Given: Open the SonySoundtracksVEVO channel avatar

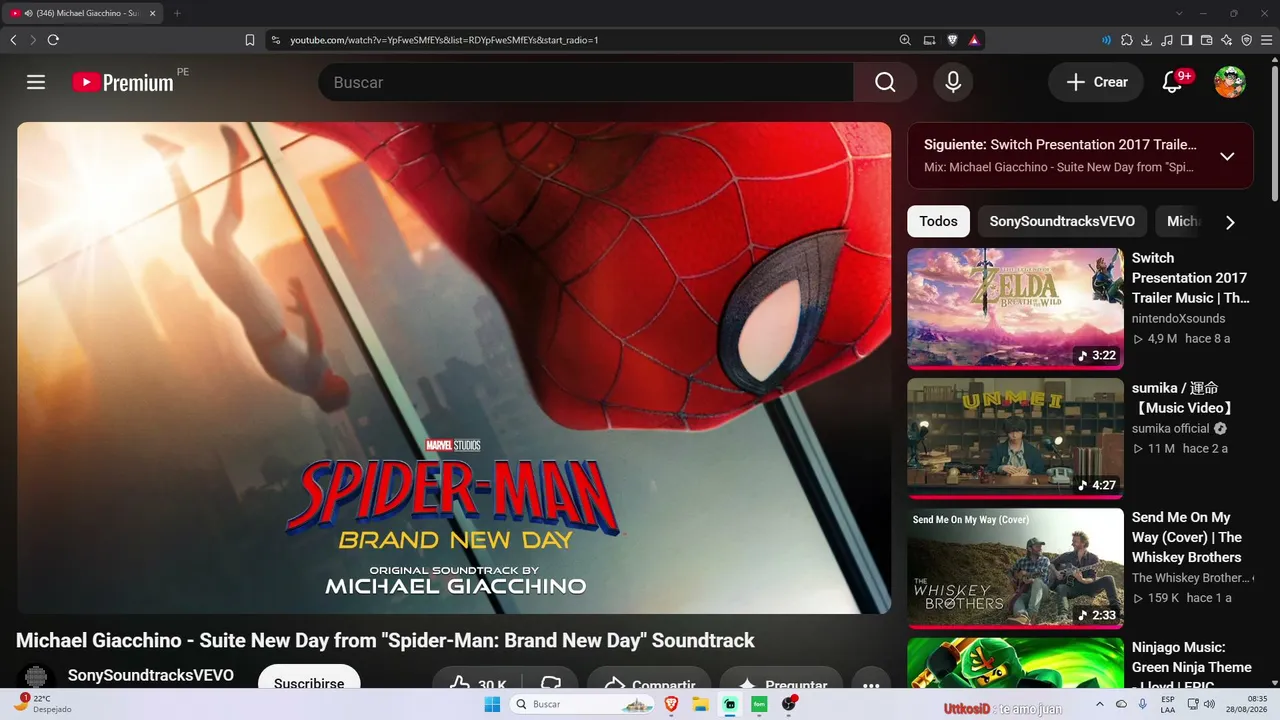Looking at the screenshot, I should 36,677.
